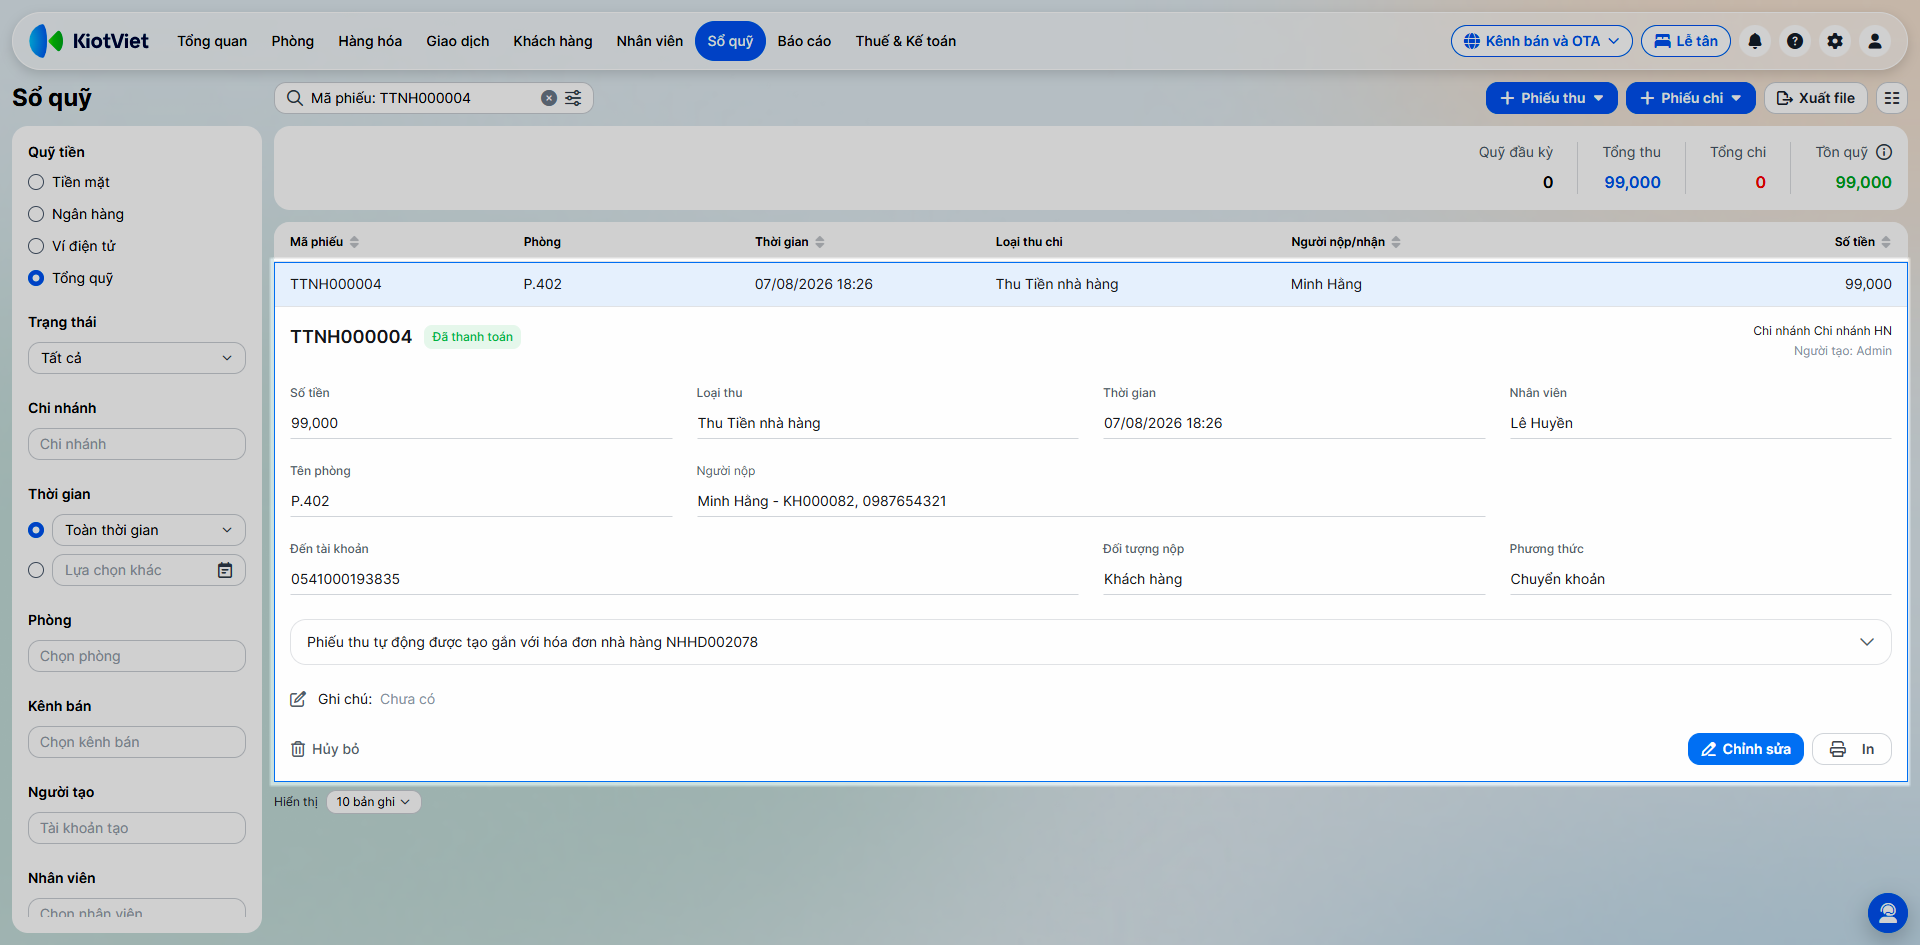
Task: Select the Lựa chọn khác time radio
Action: (x=36, y=570)
